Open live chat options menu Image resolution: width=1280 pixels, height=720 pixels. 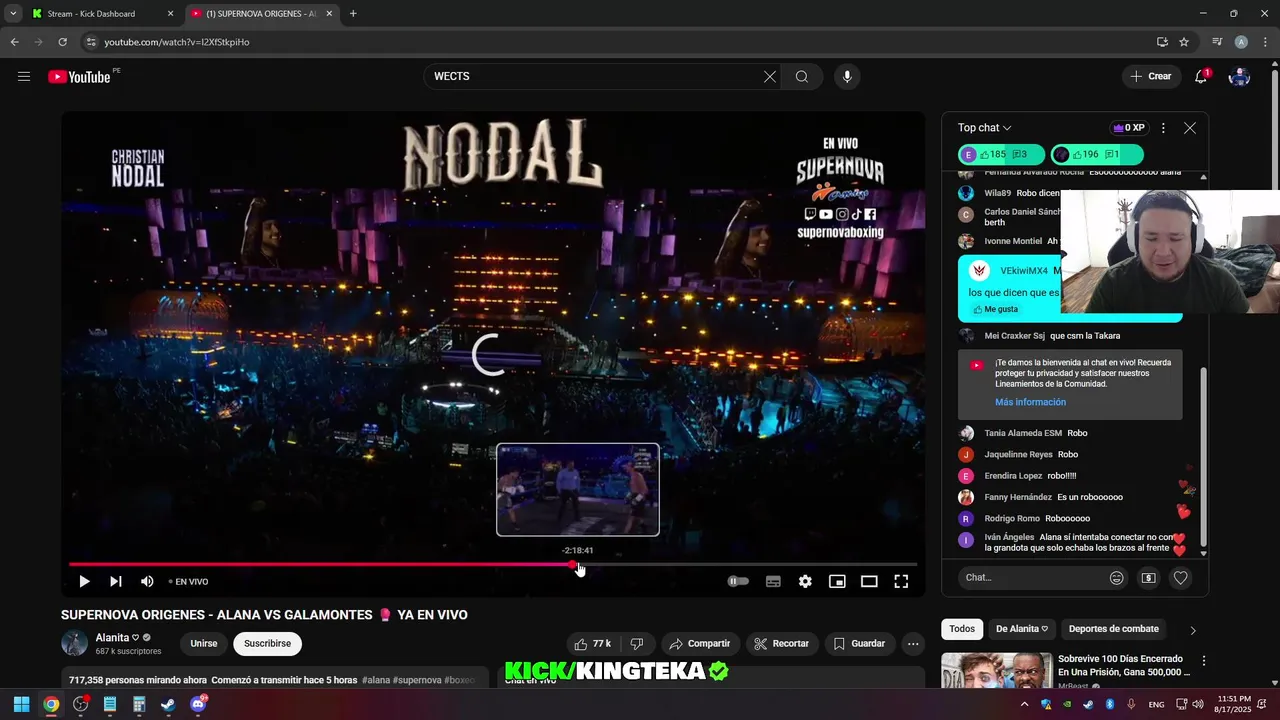point(1163,128)
